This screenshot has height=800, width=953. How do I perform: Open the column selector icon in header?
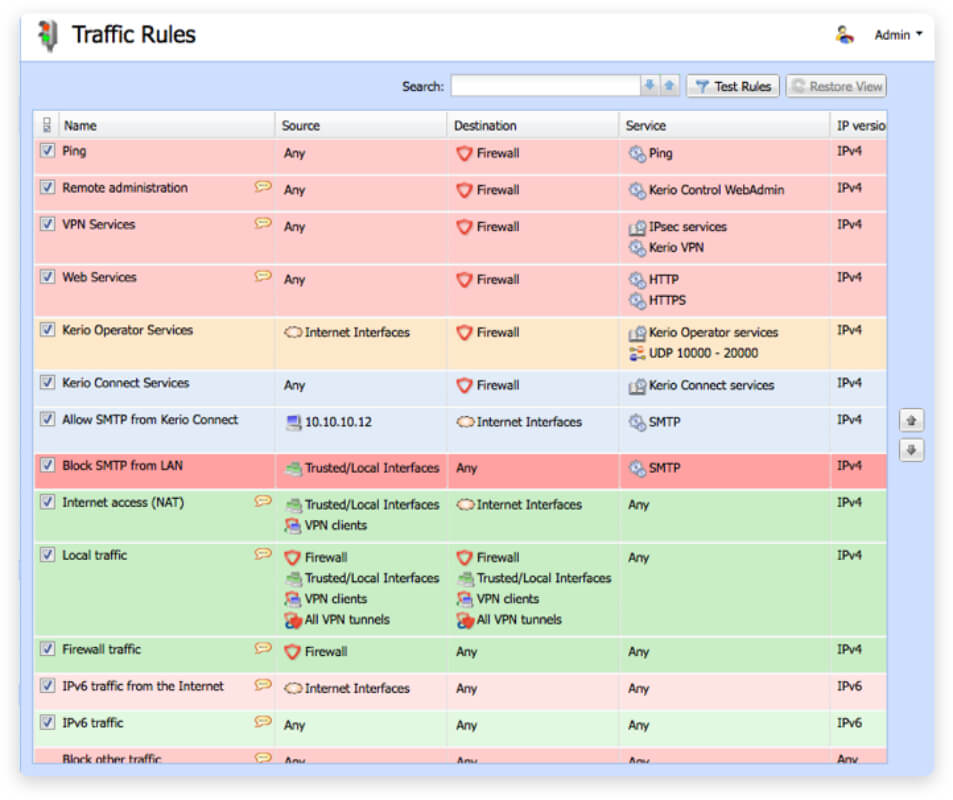(x=47, y=125)
